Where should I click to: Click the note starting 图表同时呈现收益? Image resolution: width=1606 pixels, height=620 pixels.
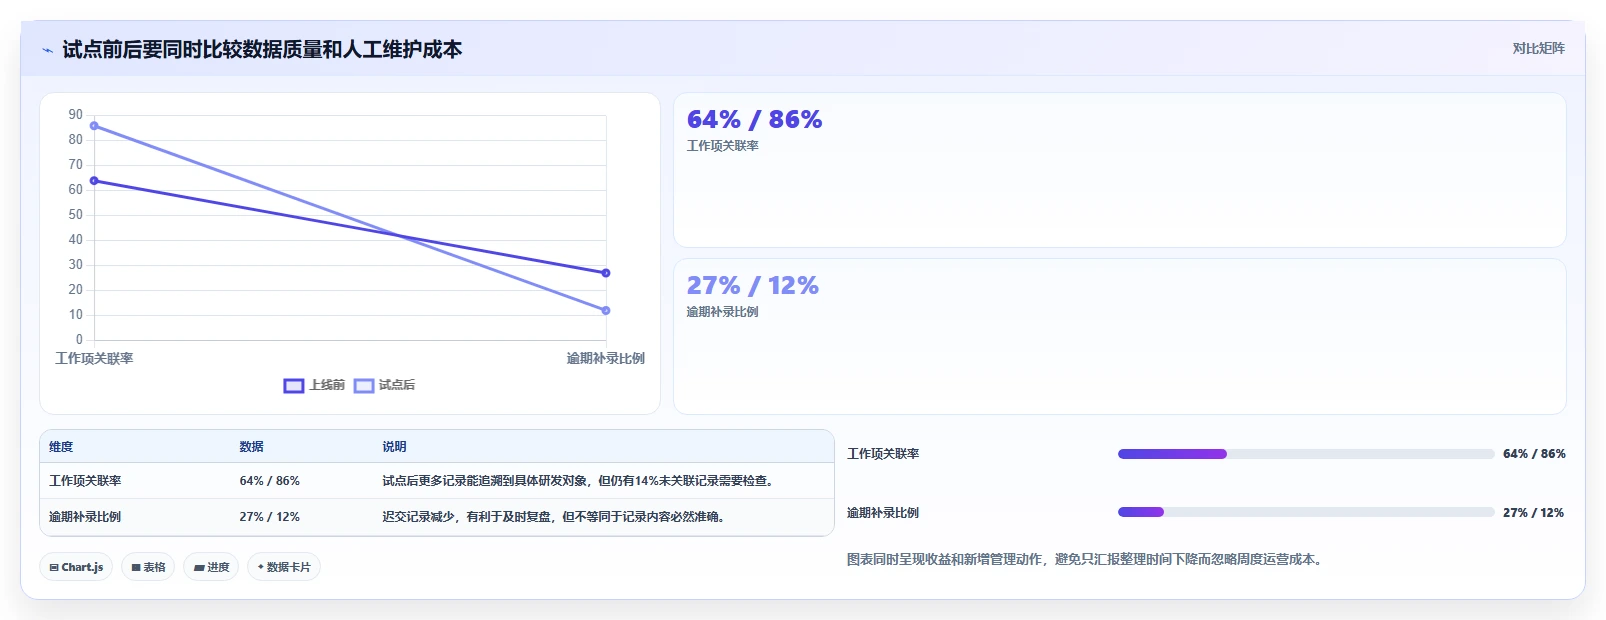pos(1087,560)
